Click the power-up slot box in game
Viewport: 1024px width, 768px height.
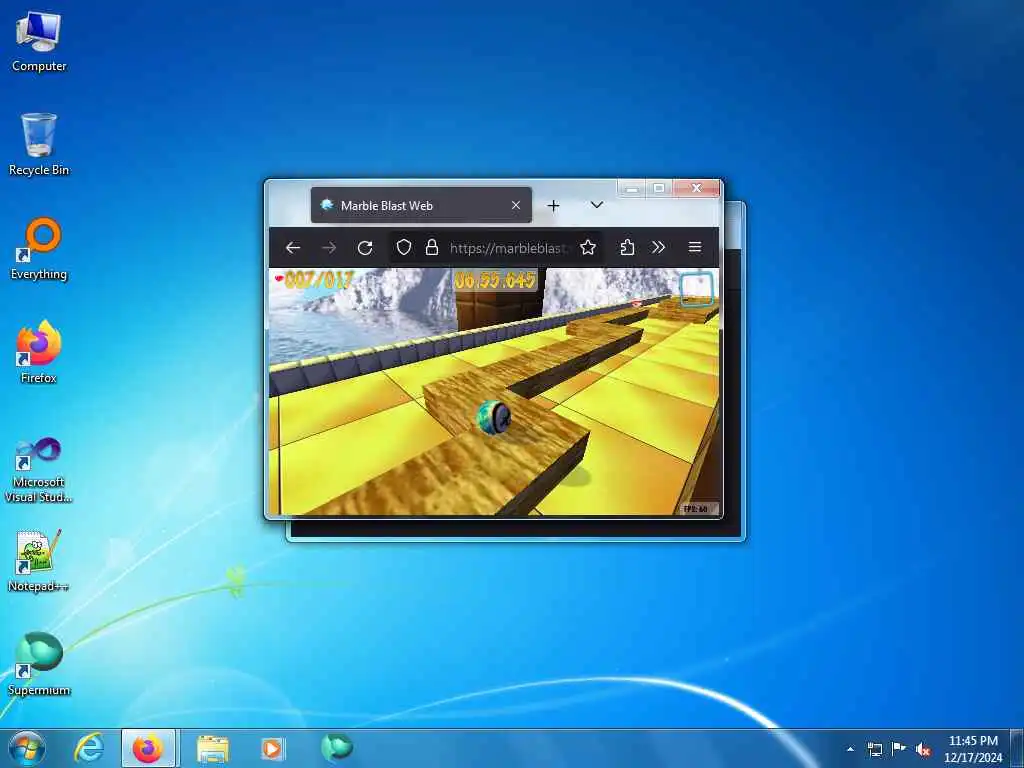click(x=697, y=289)
